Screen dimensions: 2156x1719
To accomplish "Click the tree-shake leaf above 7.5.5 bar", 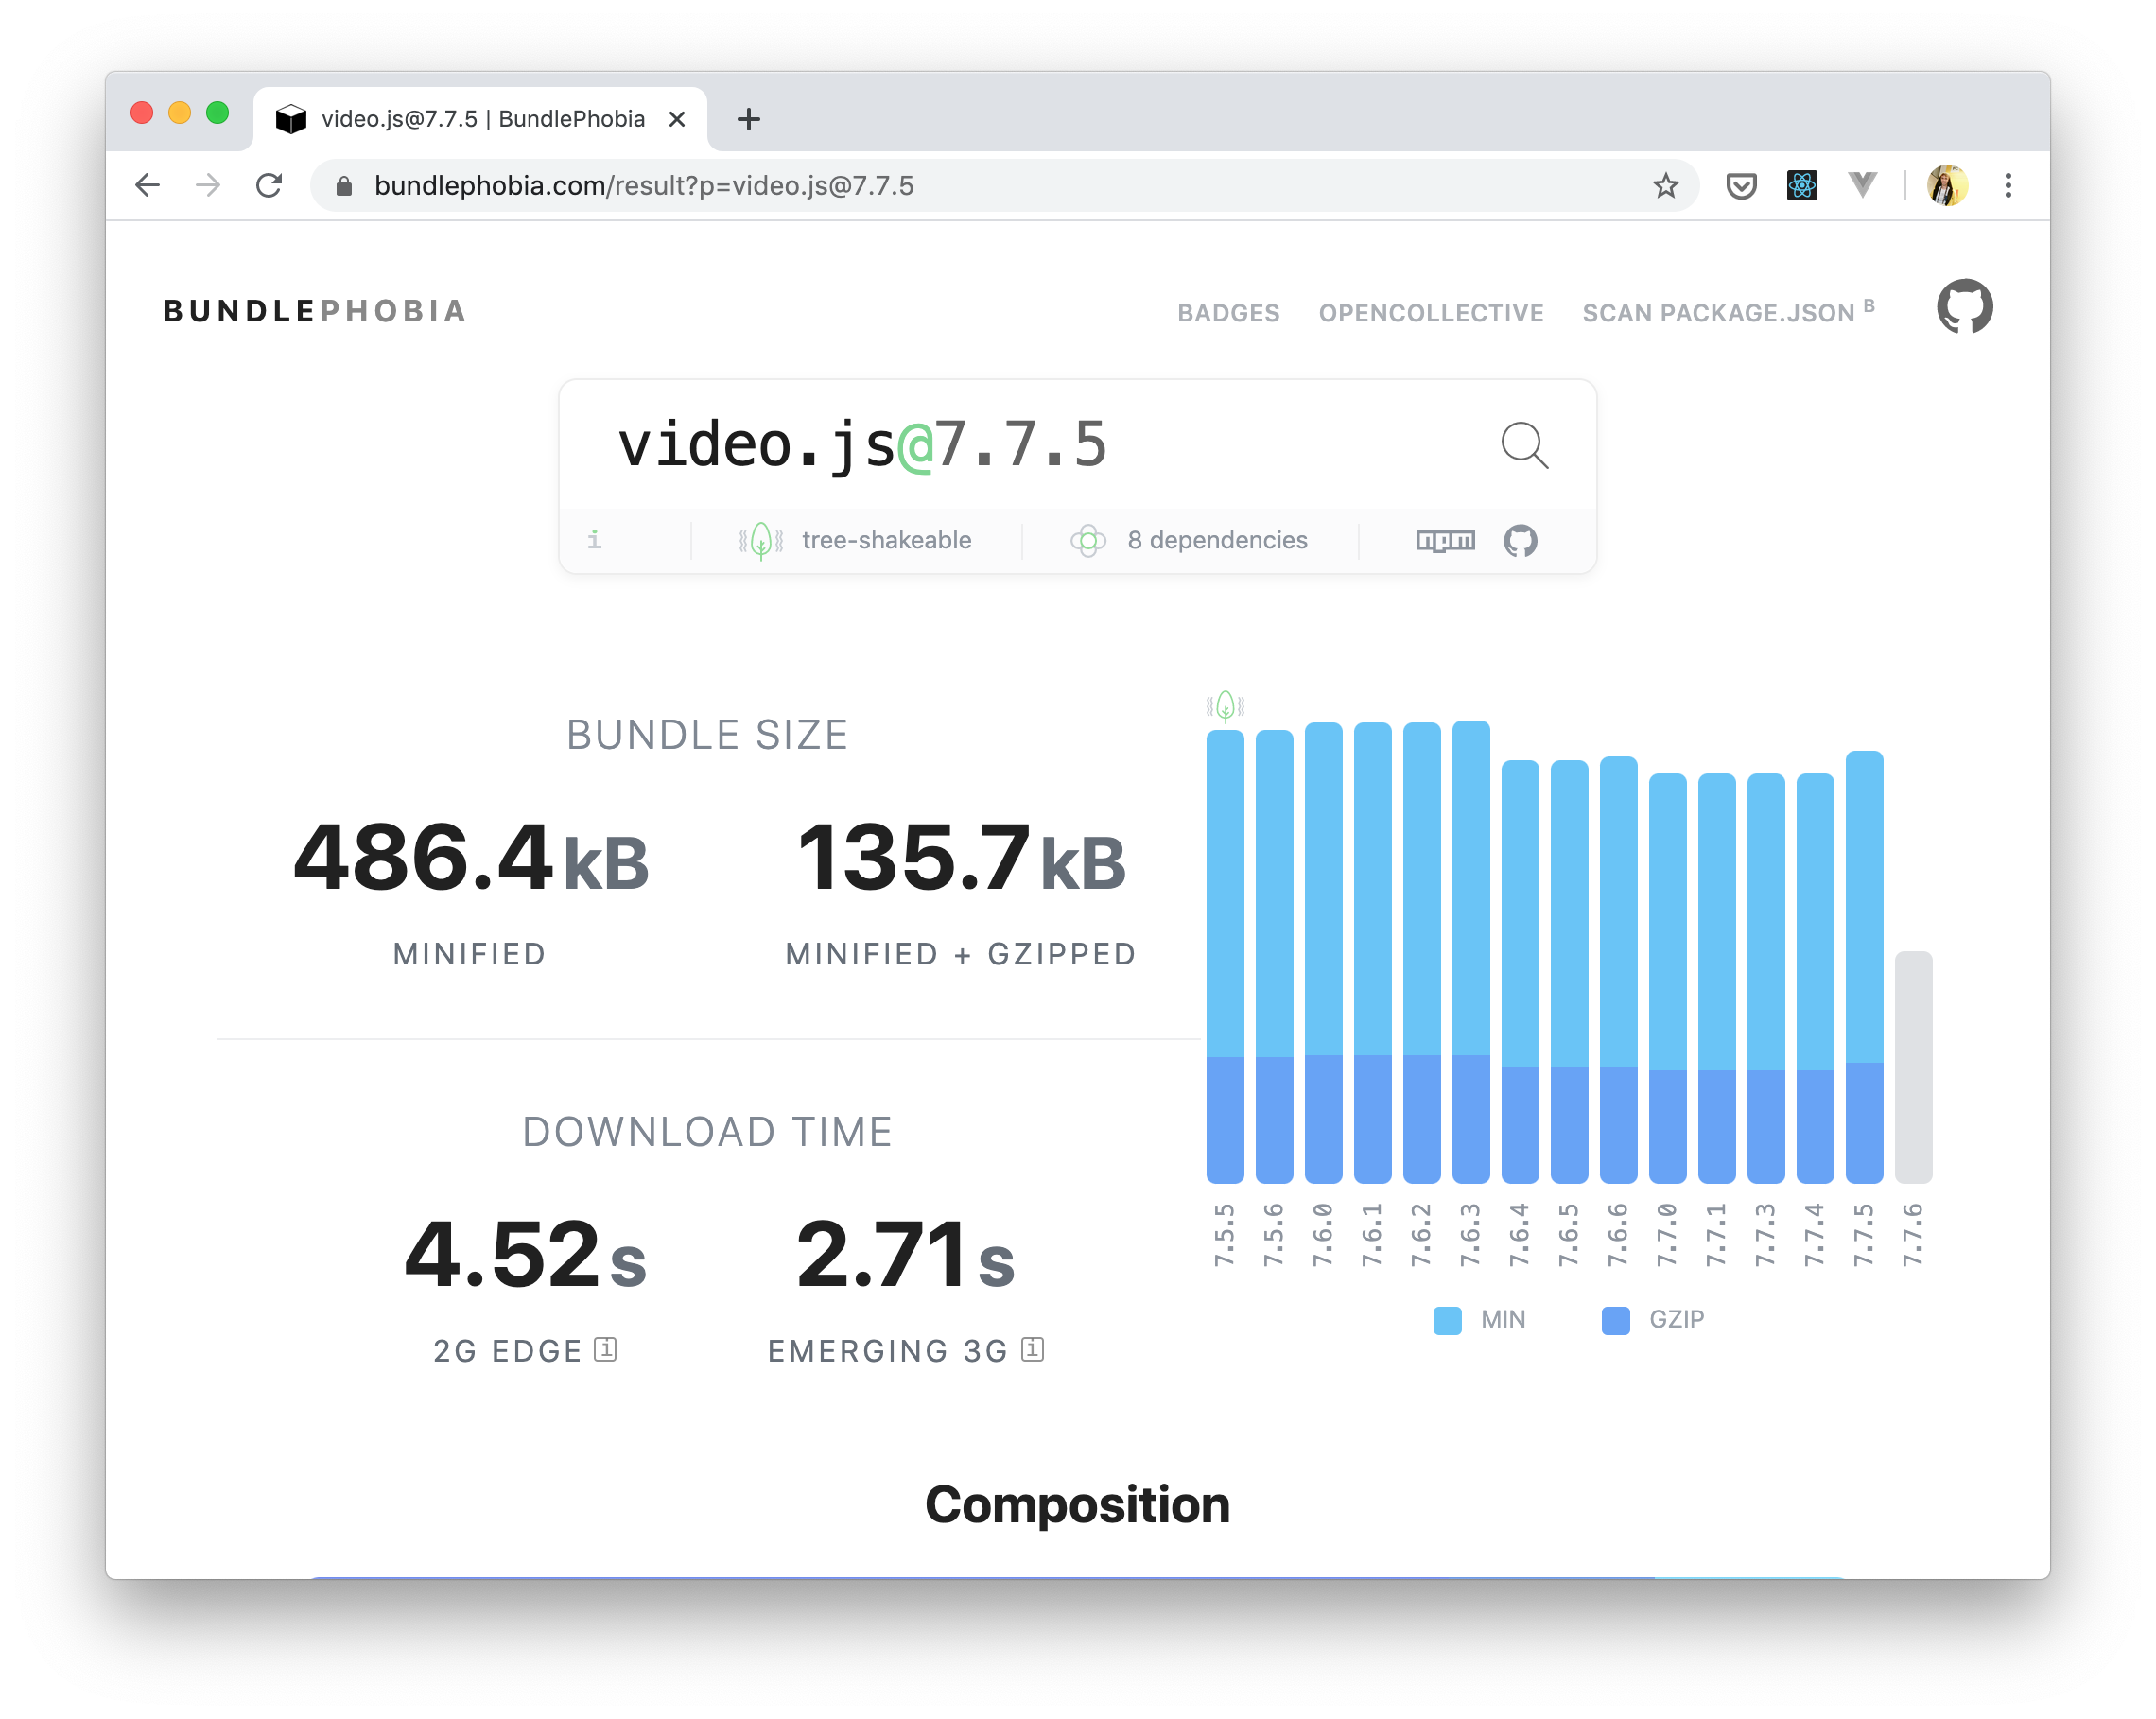I will click(1225, 706).
